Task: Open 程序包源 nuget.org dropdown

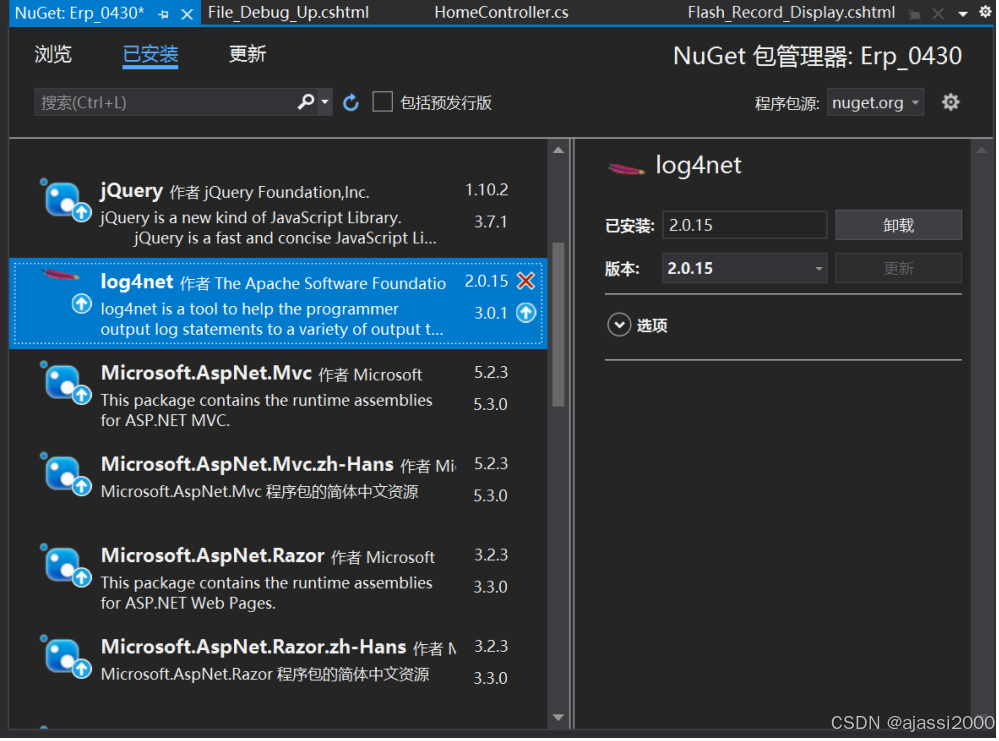Action: pyautogui.click(x=875, y=103)
